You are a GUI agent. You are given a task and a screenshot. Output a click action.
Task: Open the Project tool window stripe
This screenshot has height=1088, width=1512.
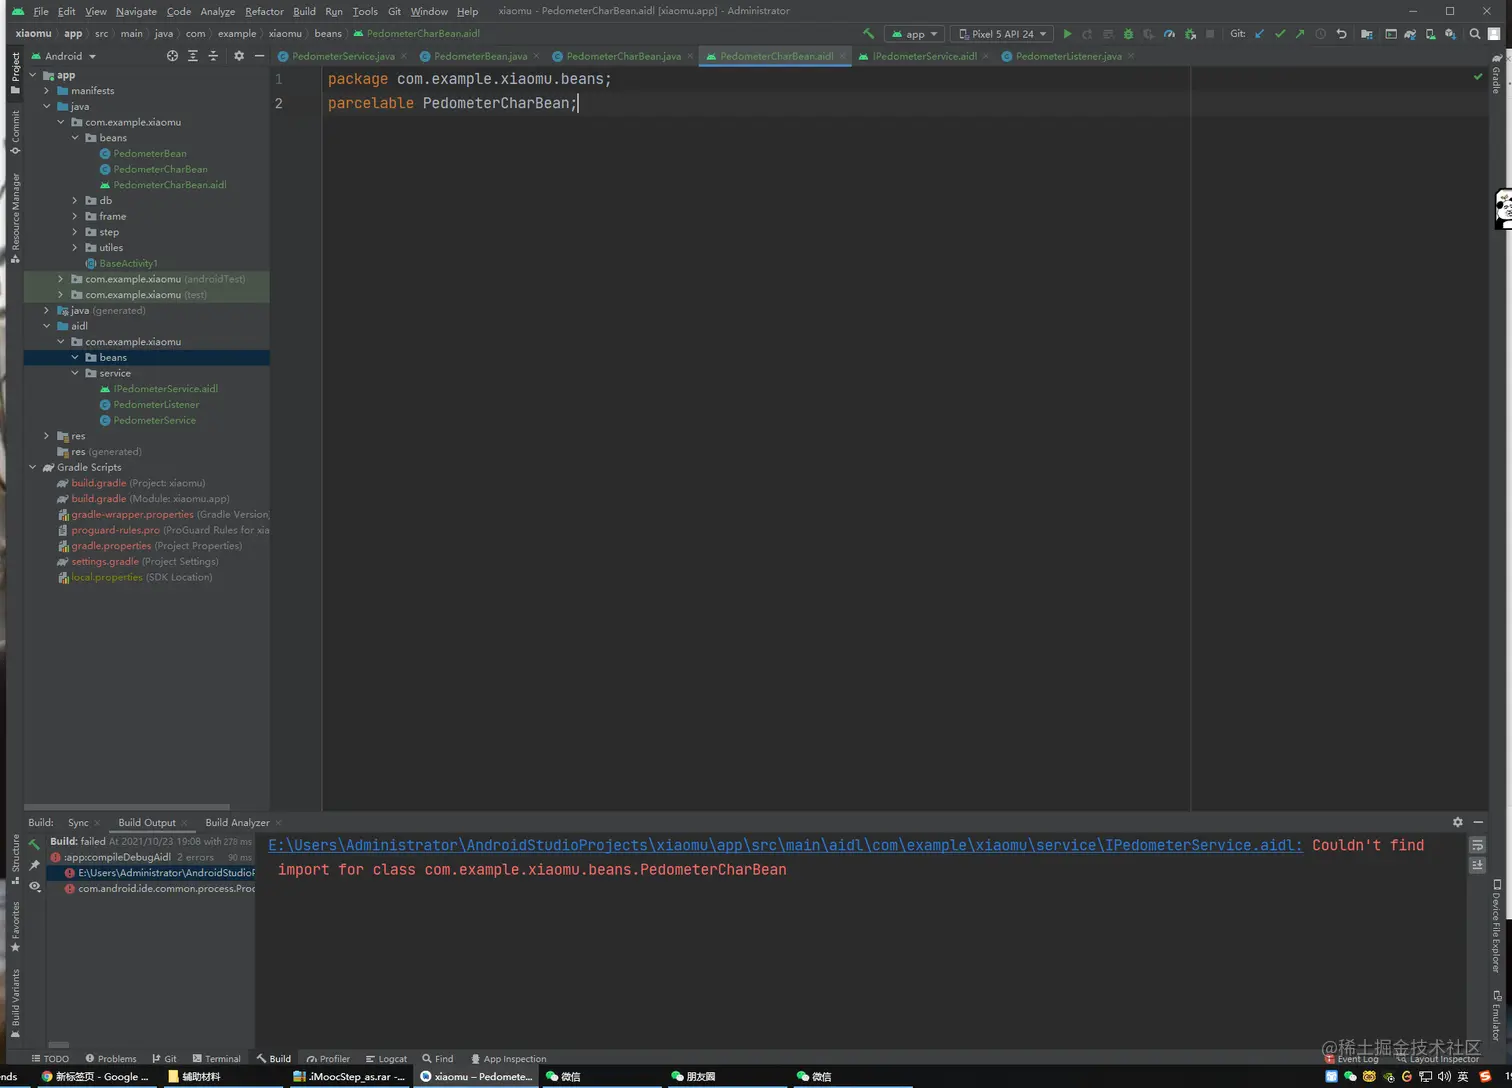point(15,74)
